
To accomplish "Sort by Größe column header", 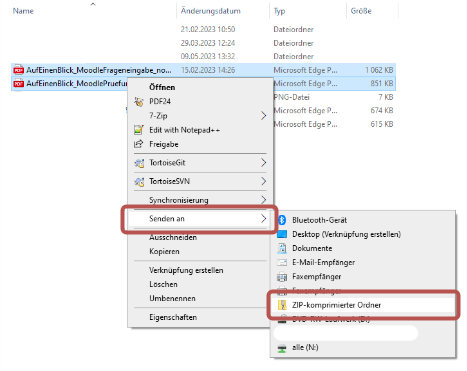I will click(x=361, y=11).
